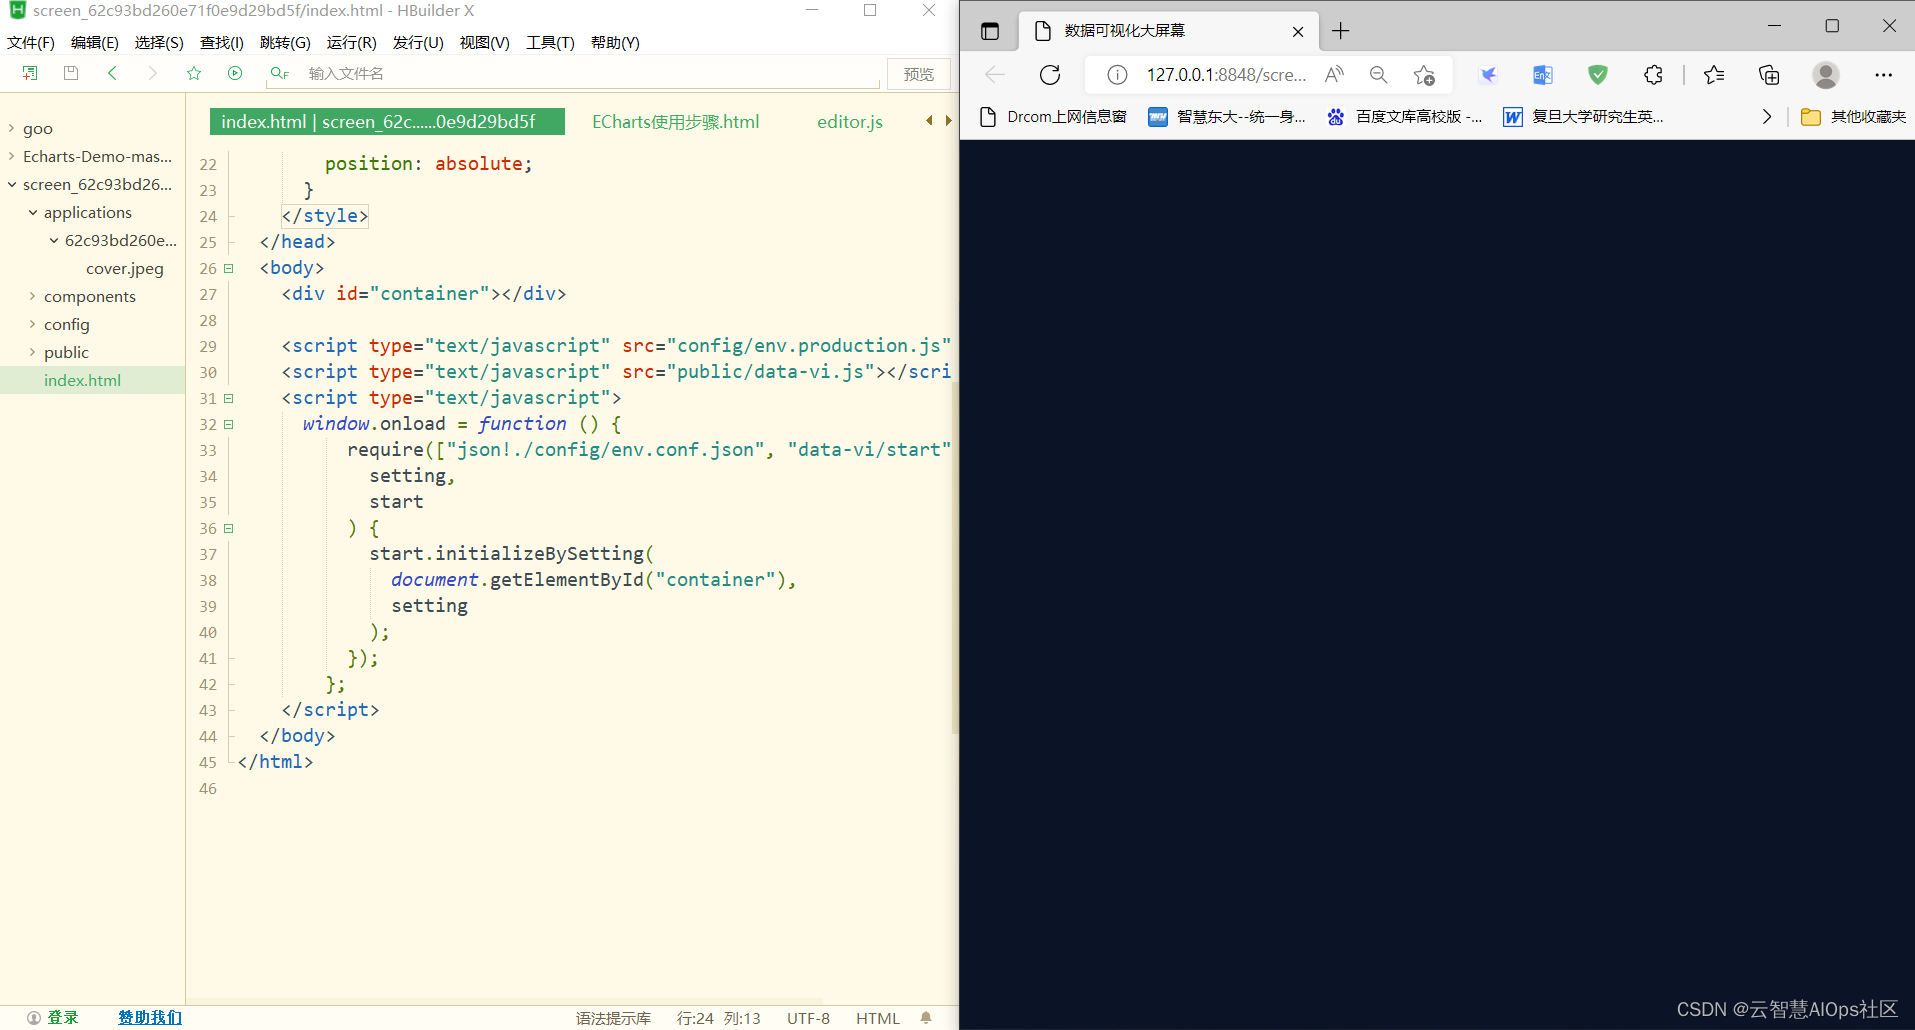The image size is (1915, 1030).
Task: Switch to editor.js tab
Action: (x=850, y=121)
